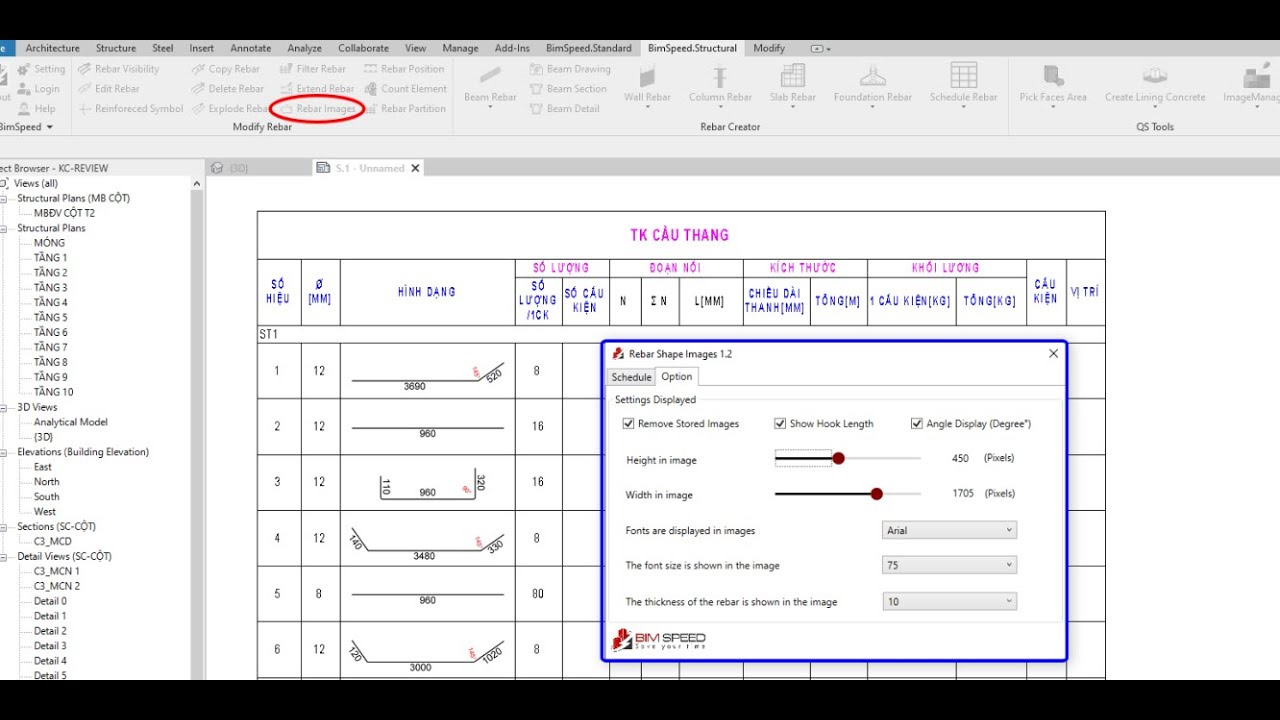
Task: Click the ST1 schedule group row
Action: [x=681, y=334]
